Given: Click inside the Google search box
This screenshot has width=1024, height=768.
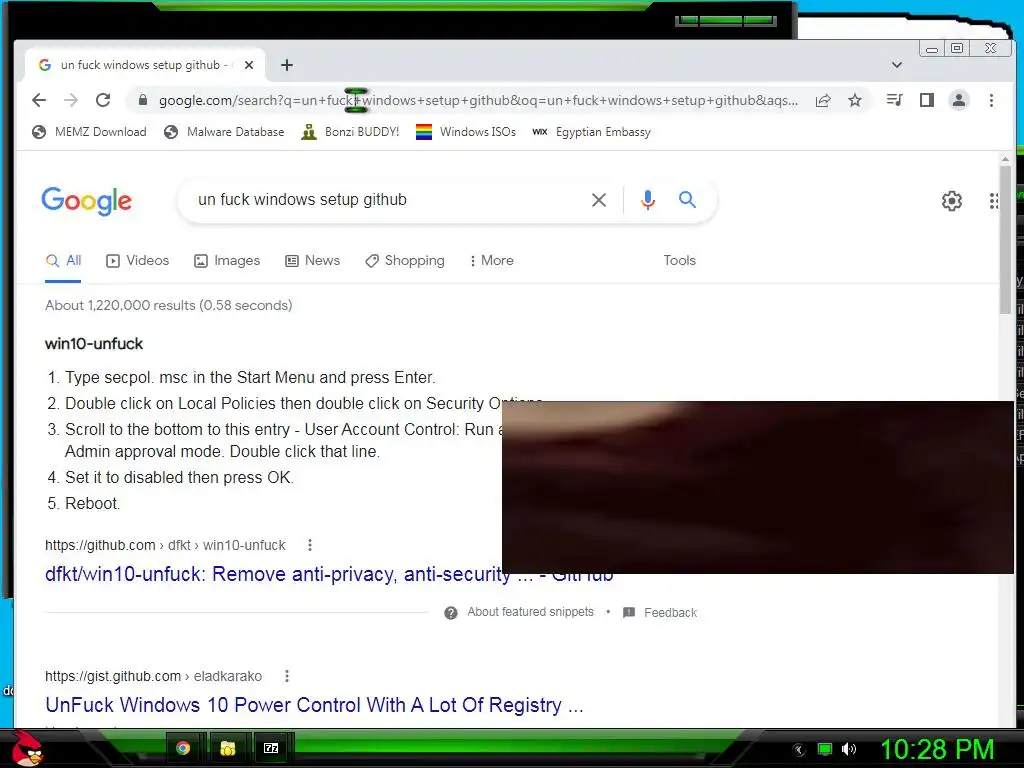Looking at the screenshot, I should pyautogui.click(x=385, y=199).
